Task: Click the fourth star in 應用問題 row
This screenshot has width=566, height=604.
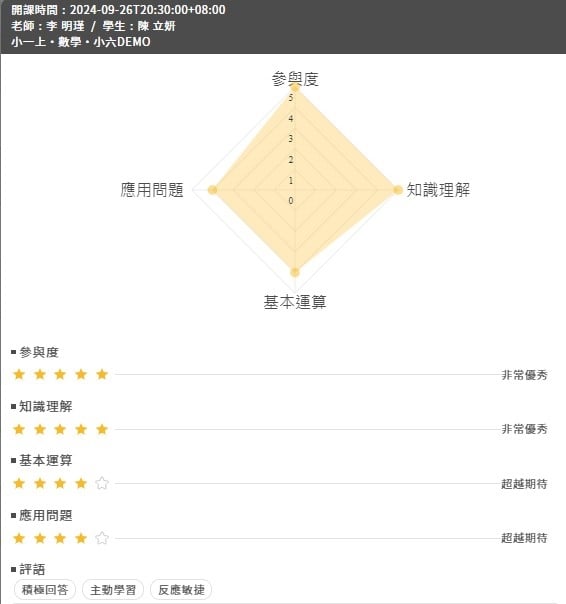Action: (x=81, y=538)
